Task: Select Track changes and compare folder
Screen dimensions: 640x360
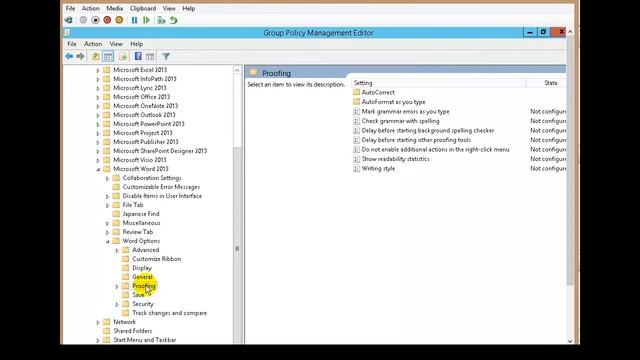Action: 169,313
